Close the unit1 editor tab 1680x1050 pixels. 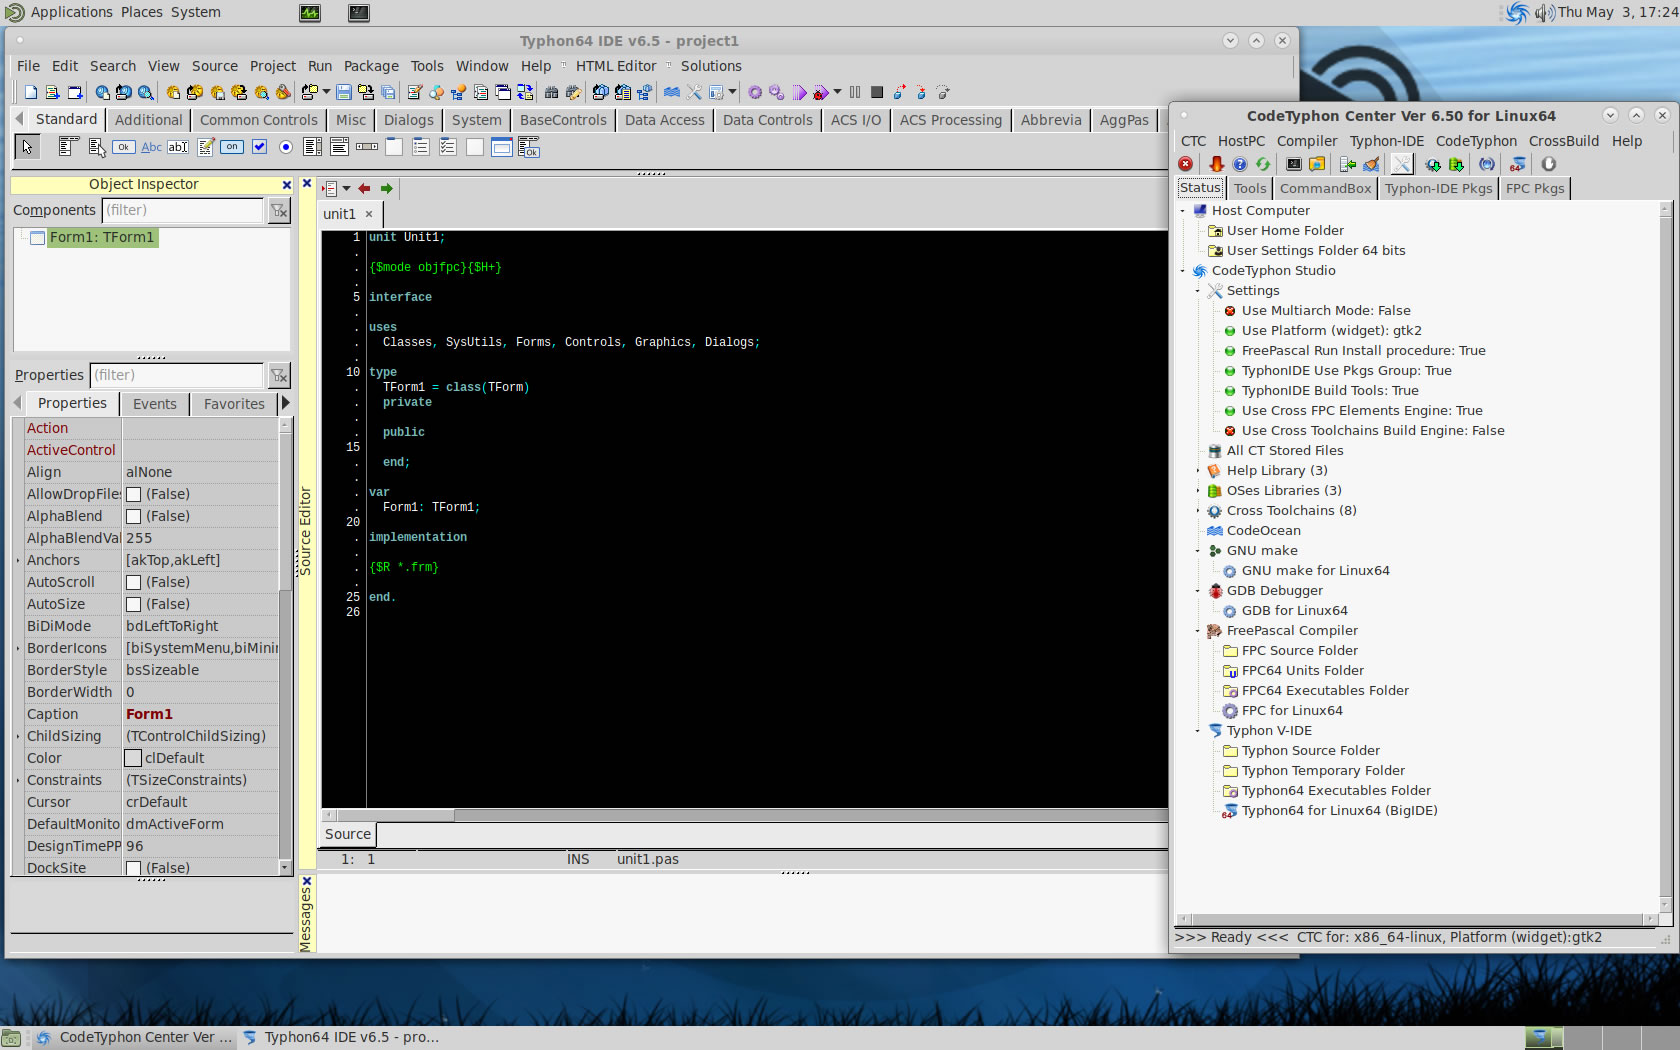[369, 214]
